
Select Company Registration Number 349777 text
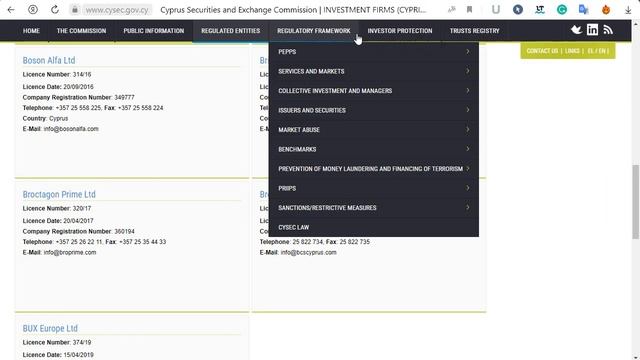pos(78,97)
